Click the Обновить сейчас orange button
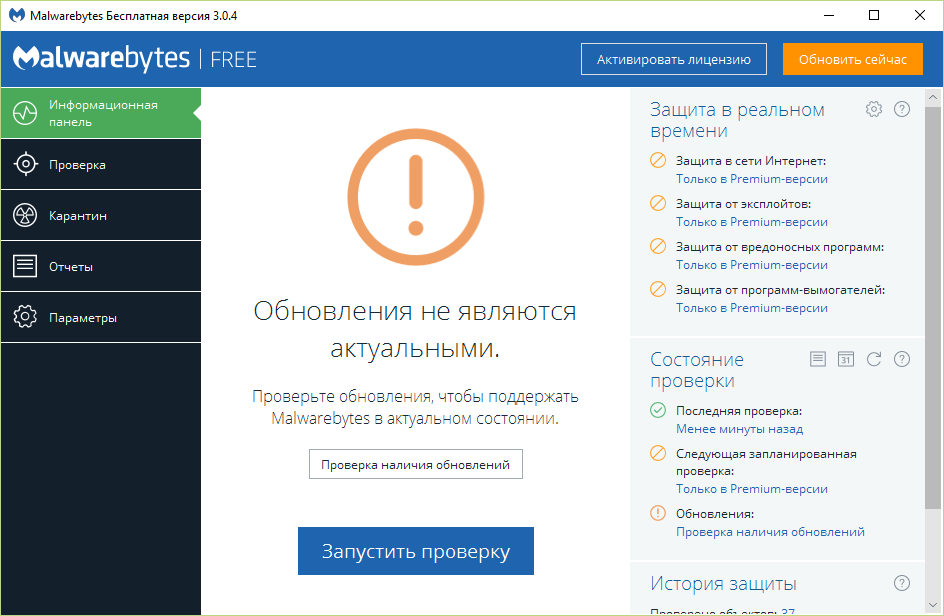Viewport: 944px width, 616px height. pos(852,59)
